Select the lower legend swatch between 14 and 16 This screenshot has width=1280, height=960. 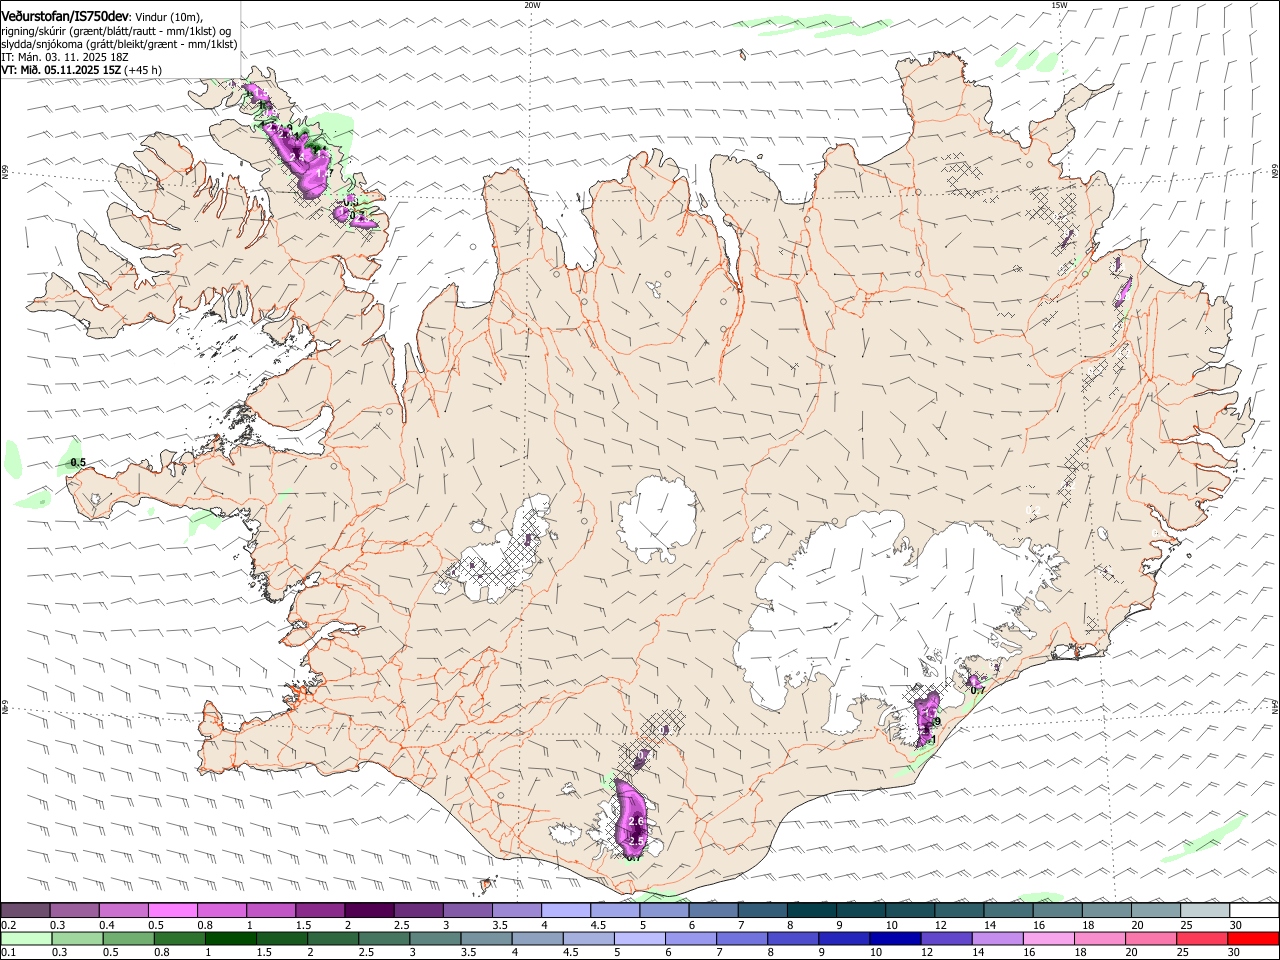(x=997, y=938)
